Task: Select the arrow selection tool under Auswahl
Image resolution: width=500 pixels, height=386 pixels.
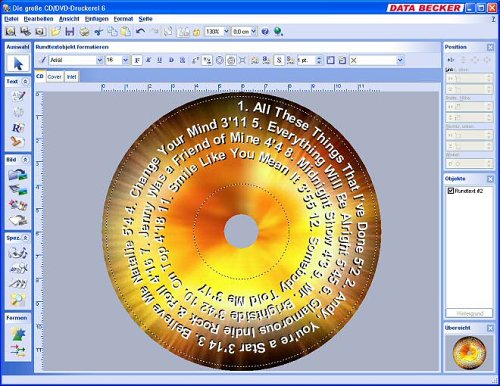Action: [18, 63]
